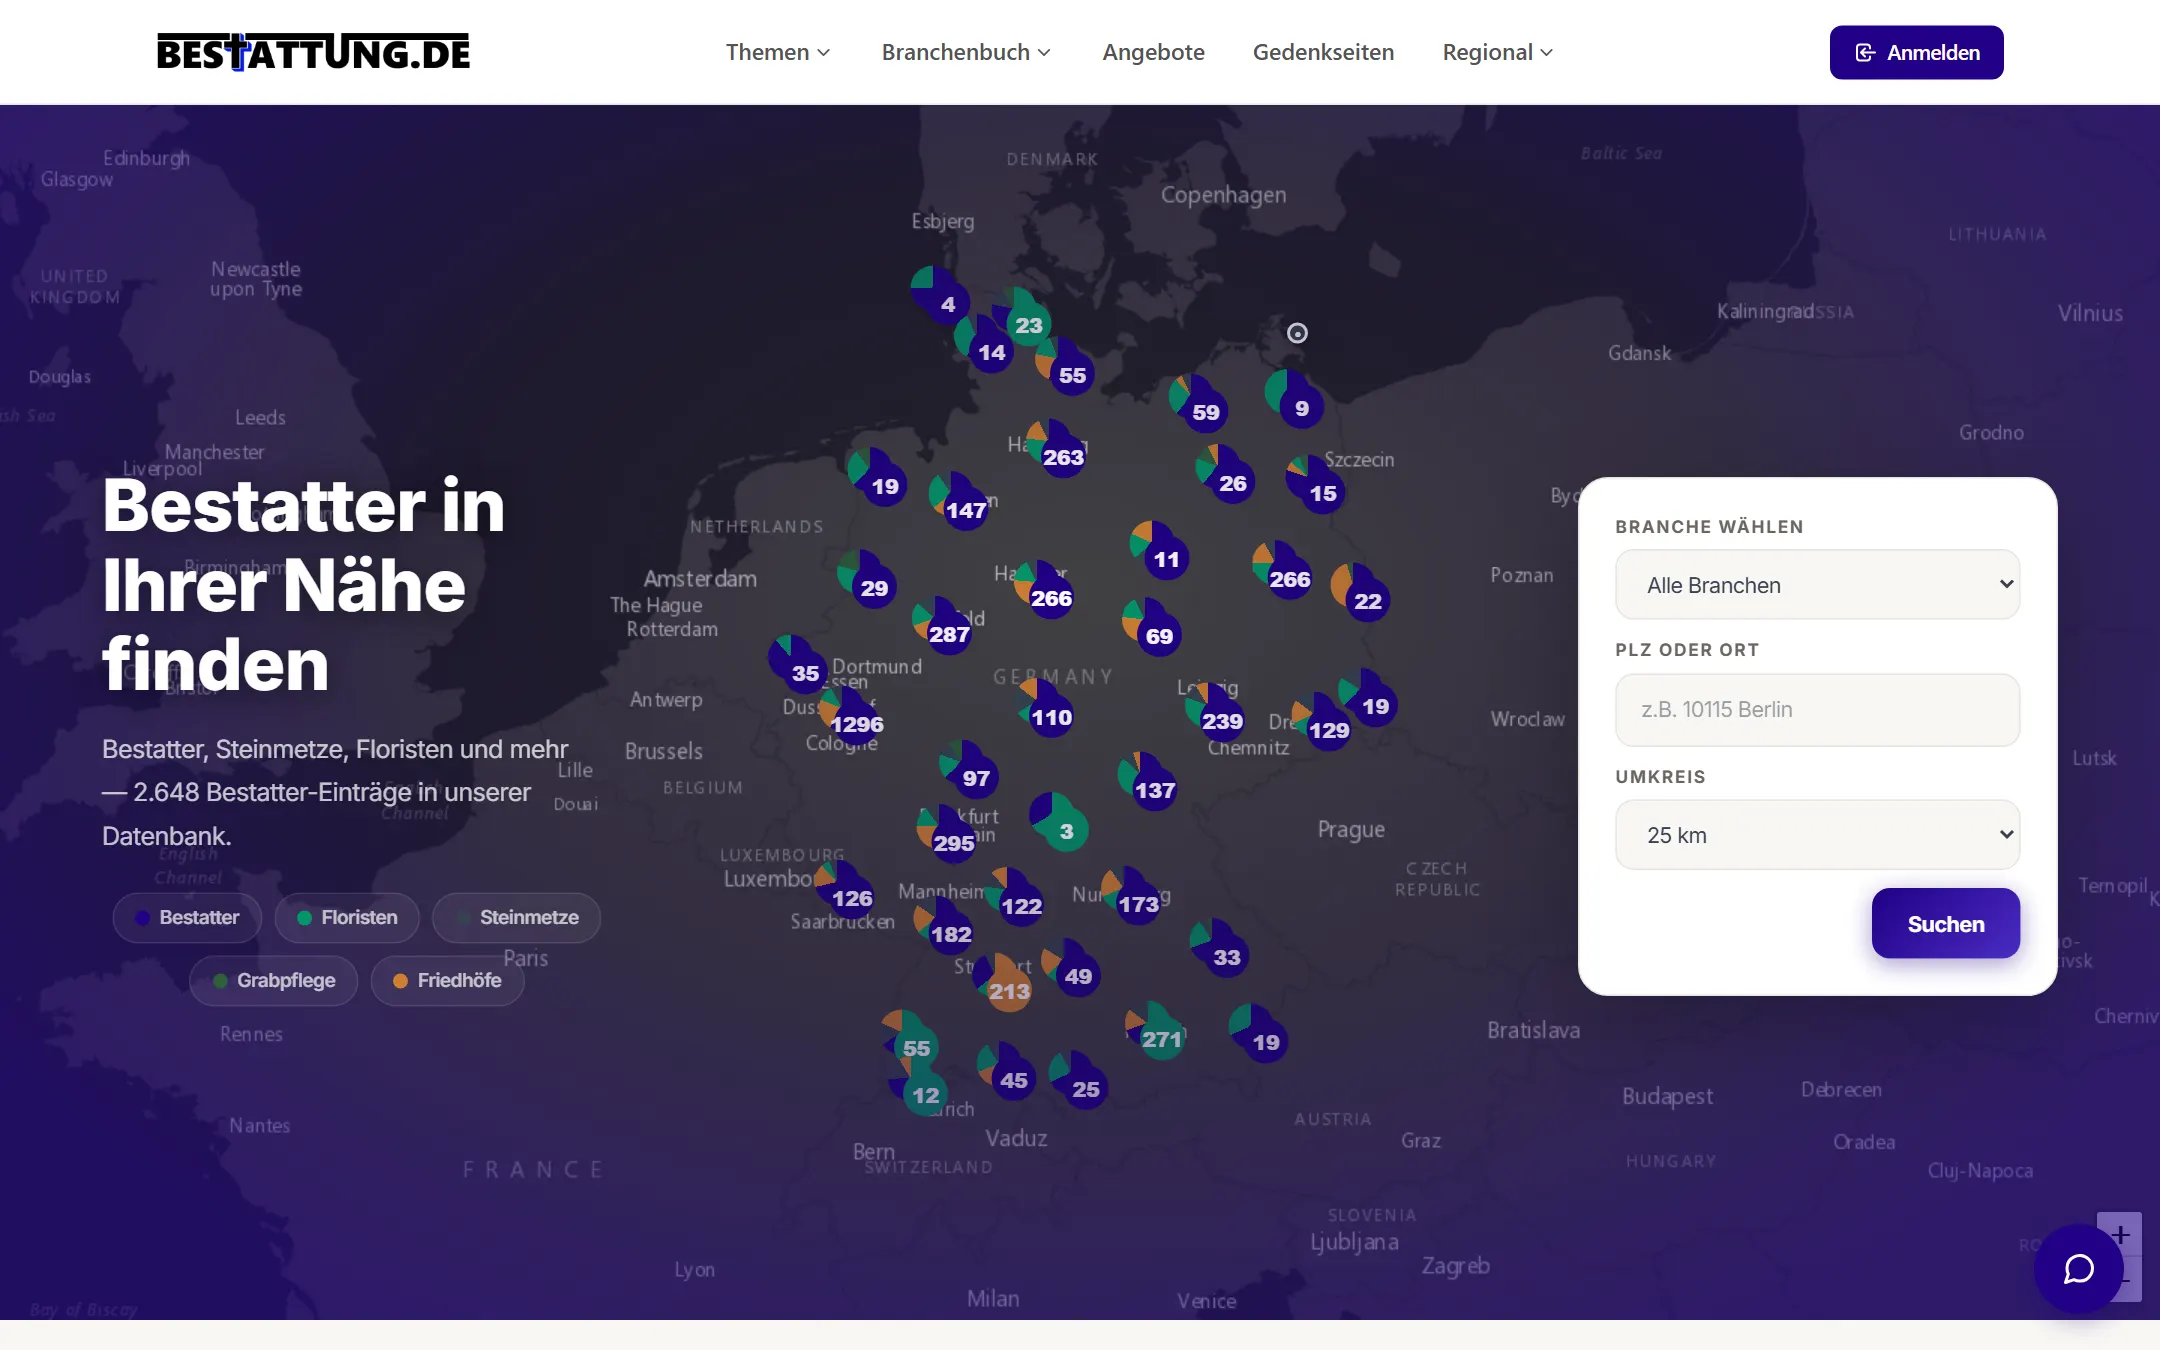Select the 173 cluster near Nuremberg

tap(1132, 896)
